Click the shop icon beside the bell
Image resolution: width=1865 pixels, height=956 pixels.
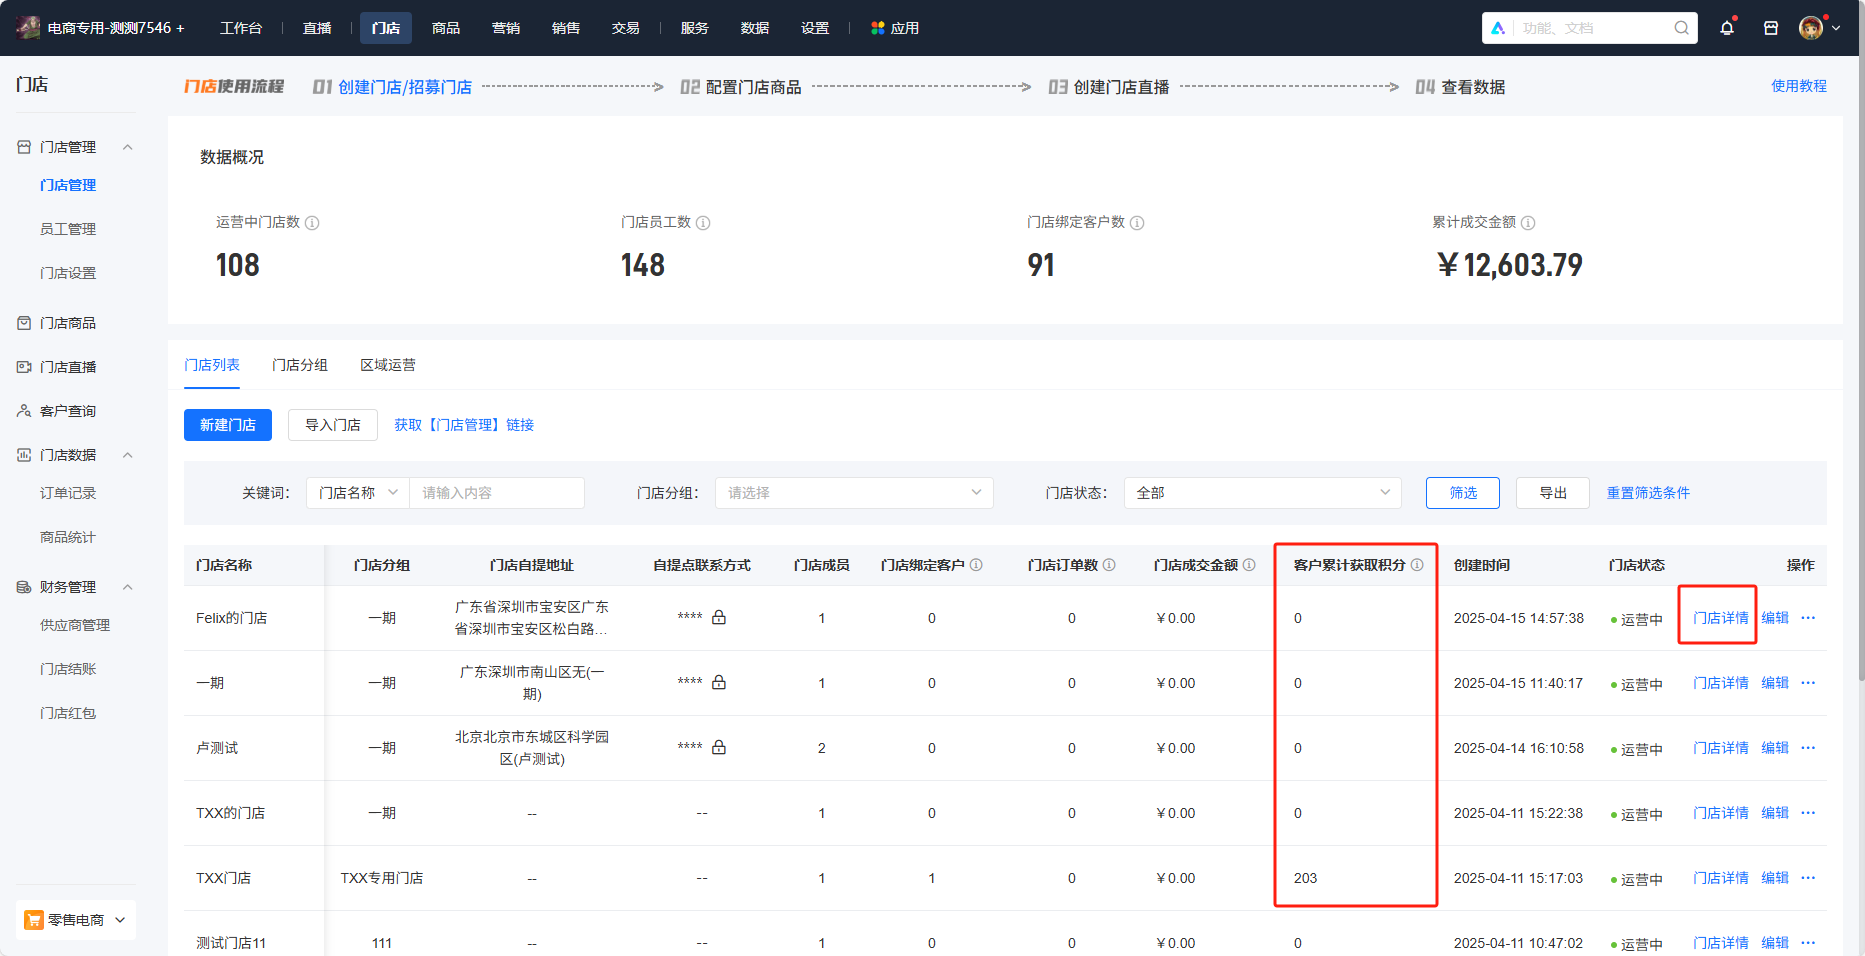pos(1771,28)
